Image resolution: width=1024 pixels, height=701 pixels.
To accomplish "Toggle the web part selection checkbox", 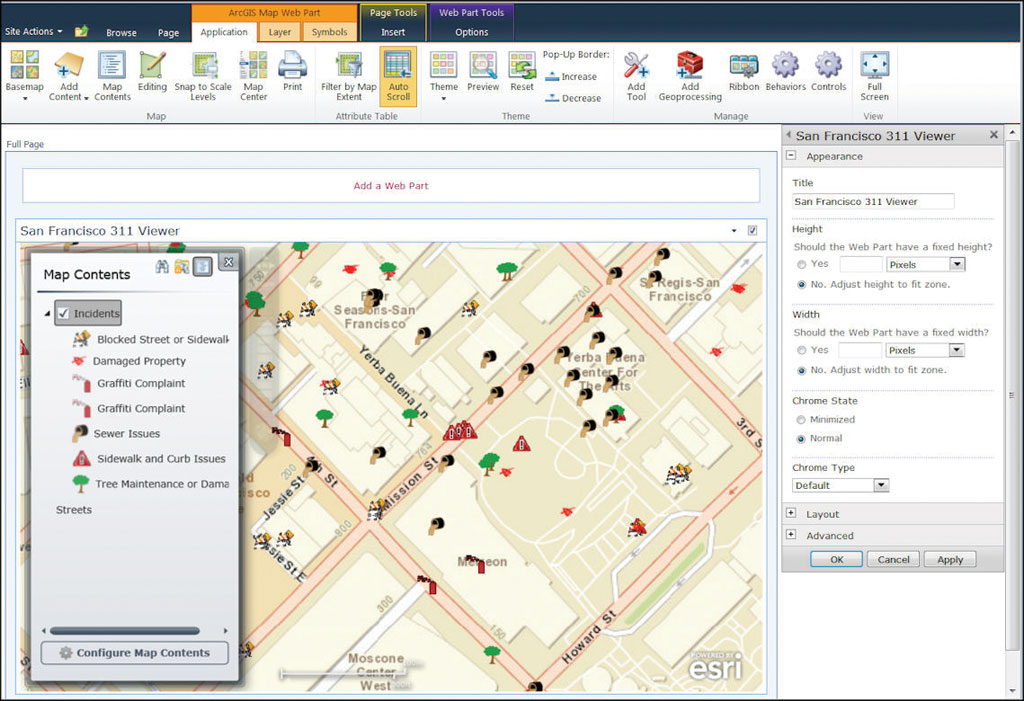I will point(752,231).
